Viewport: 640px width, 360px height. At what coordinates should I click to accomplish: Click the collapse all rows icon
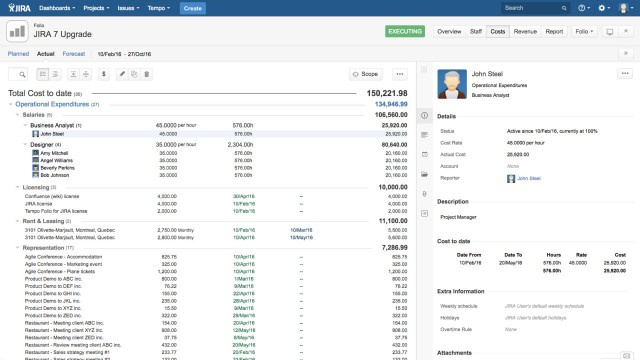point(86,74)
